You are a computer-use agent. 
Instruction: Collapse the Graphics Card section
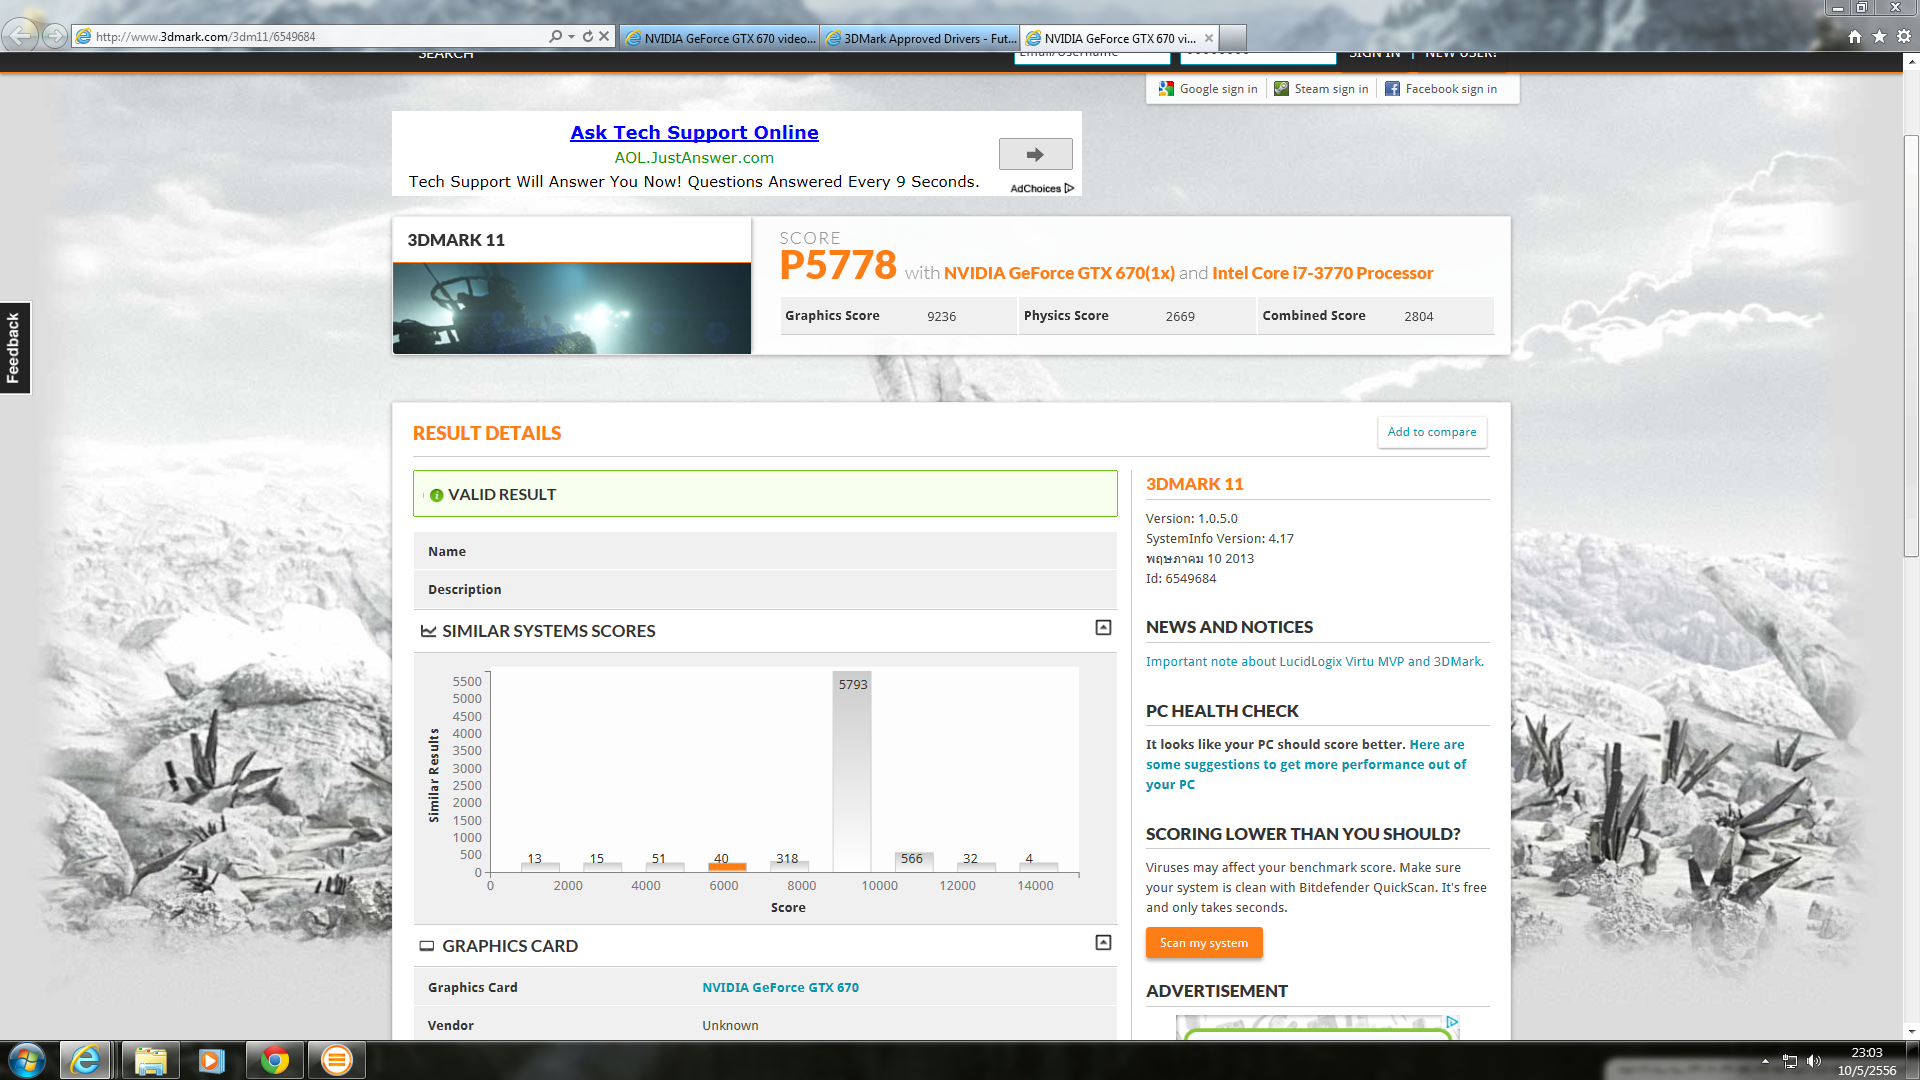tap(1103, 943)
